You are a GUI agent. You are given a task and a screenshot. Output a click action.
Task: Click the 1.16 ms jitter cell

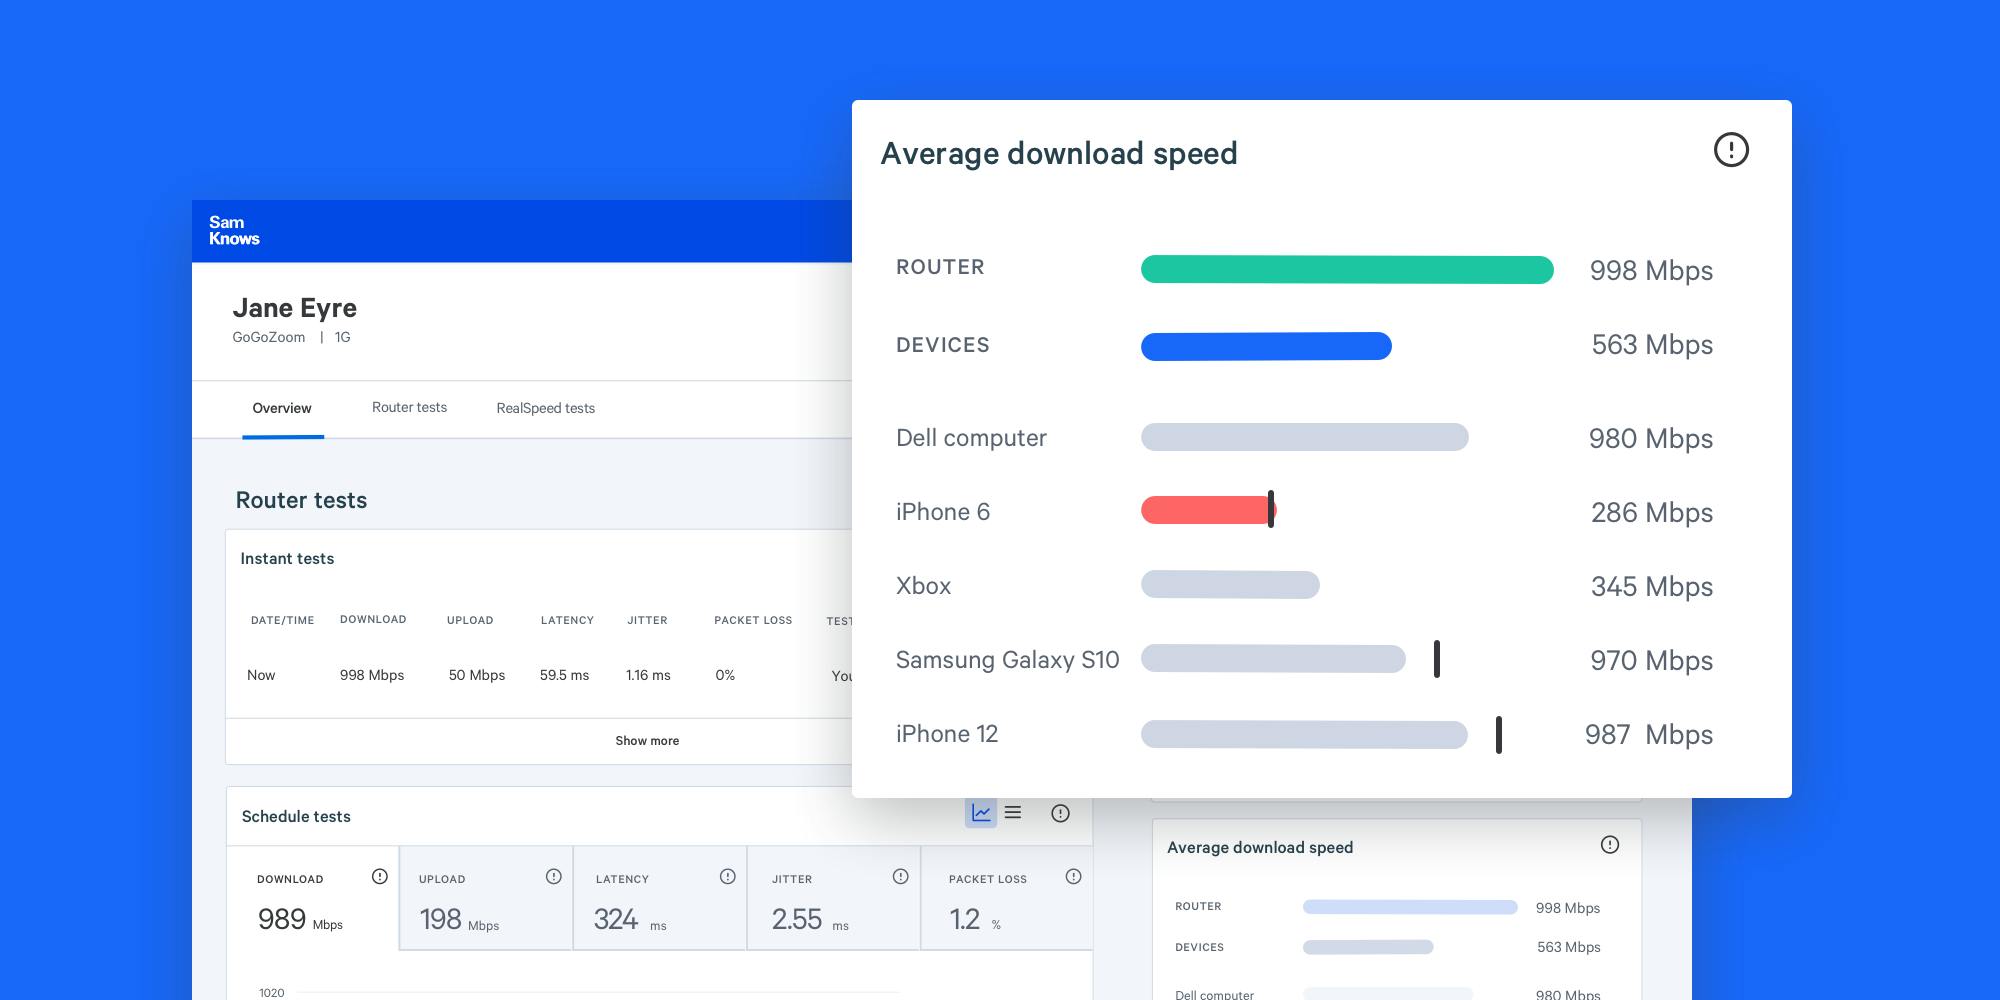(x=648, y=675)
